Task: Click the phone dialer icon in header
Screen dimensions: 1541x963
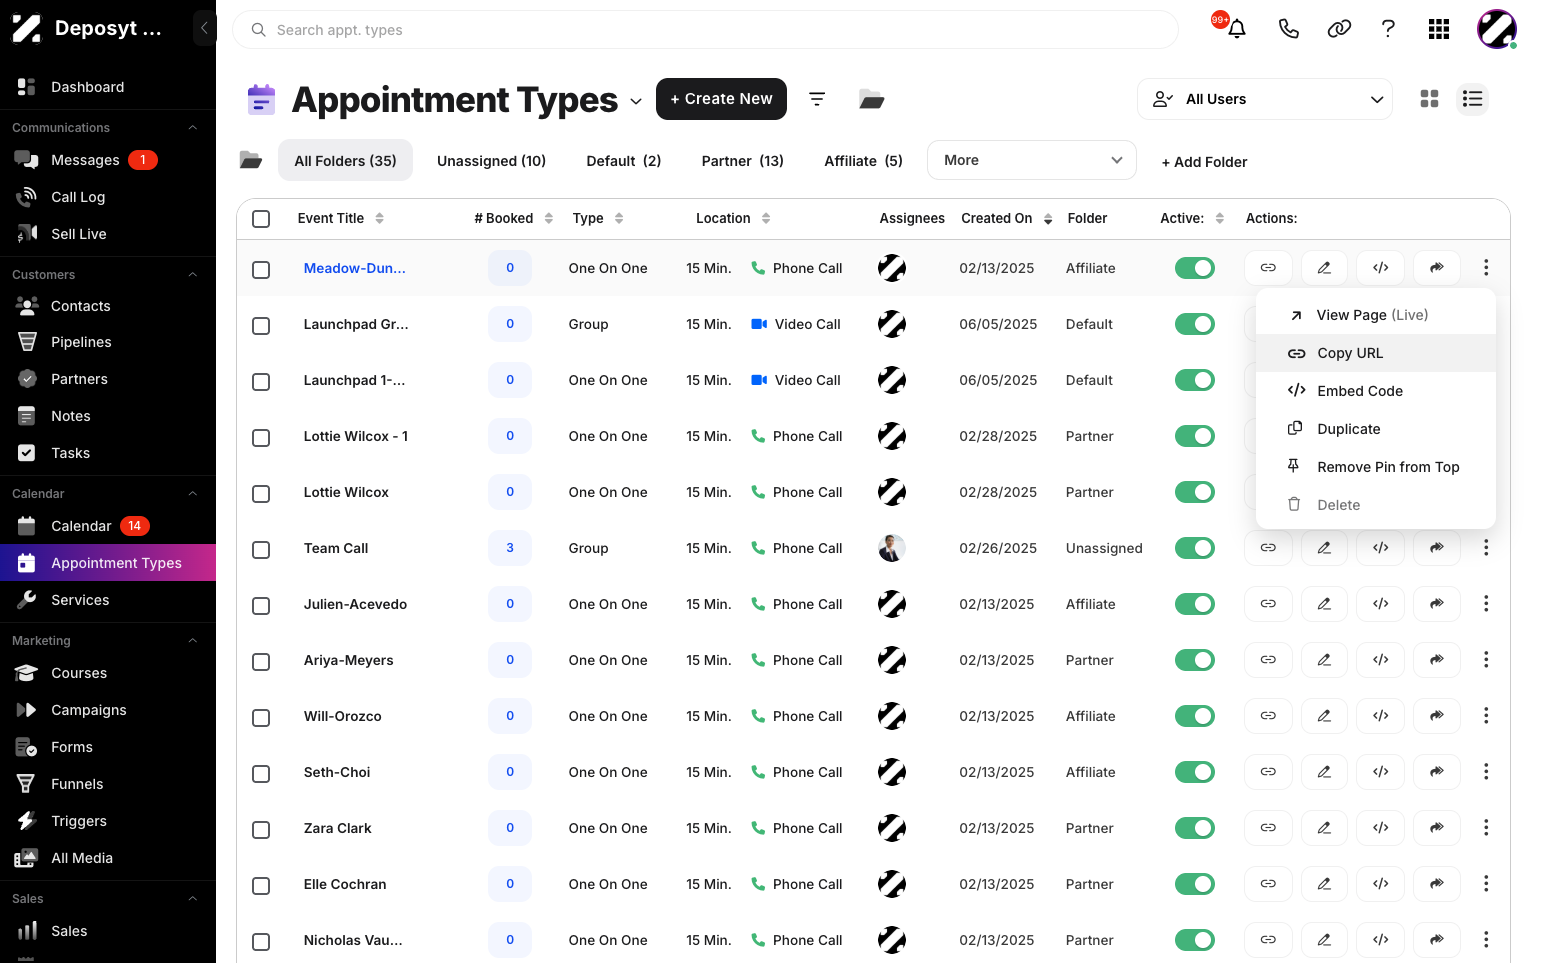Action: (1288, 29)
